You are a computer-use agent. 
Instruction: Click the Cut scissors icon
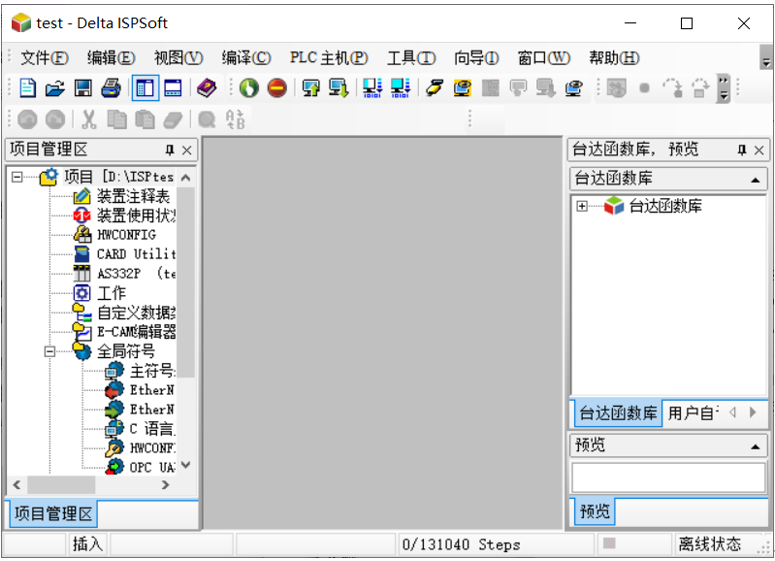89,120
